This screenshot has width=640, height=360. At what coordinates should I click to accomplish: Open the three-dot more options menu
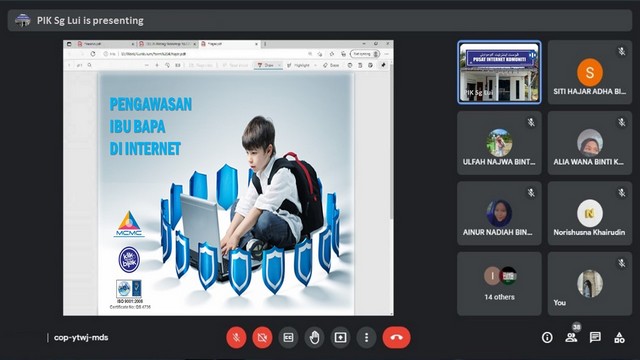[x=367, y=338]
